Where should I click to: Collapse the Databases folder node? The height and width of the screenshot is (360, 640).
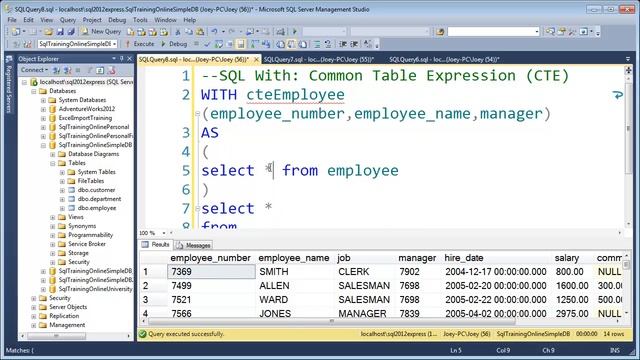[34, 91]
